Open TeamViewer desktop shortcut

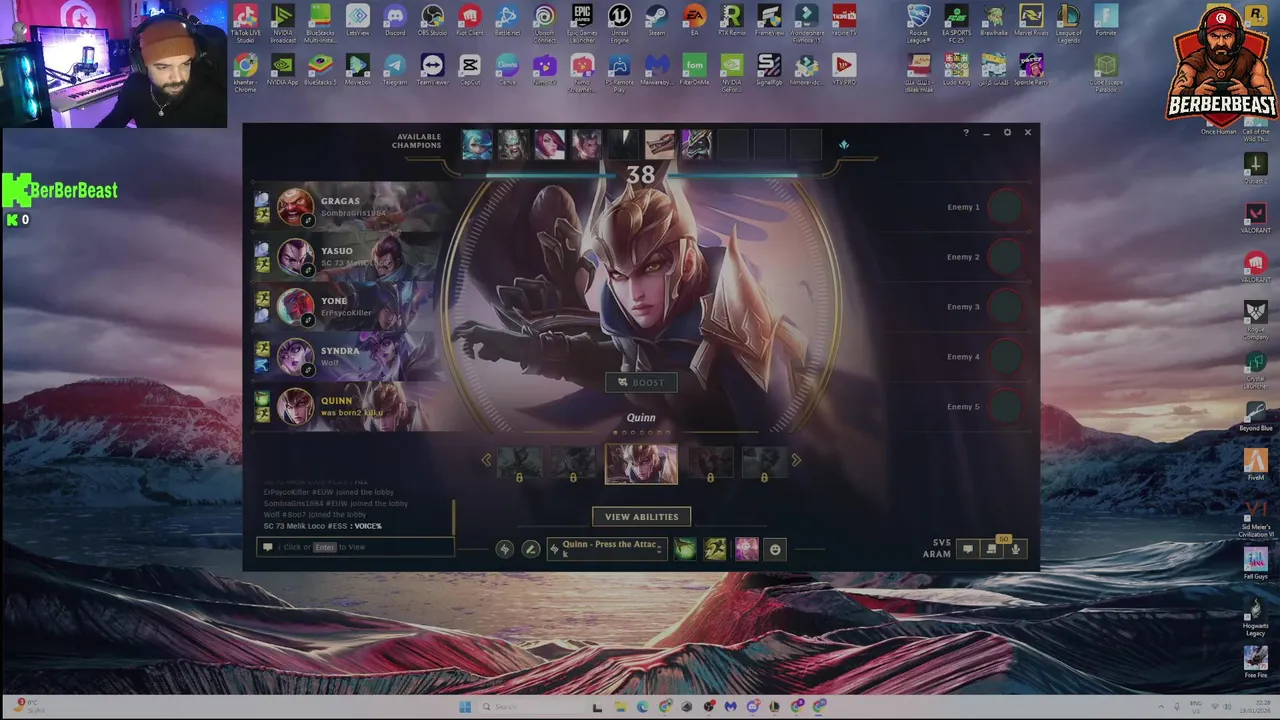(x=432, y=69)
